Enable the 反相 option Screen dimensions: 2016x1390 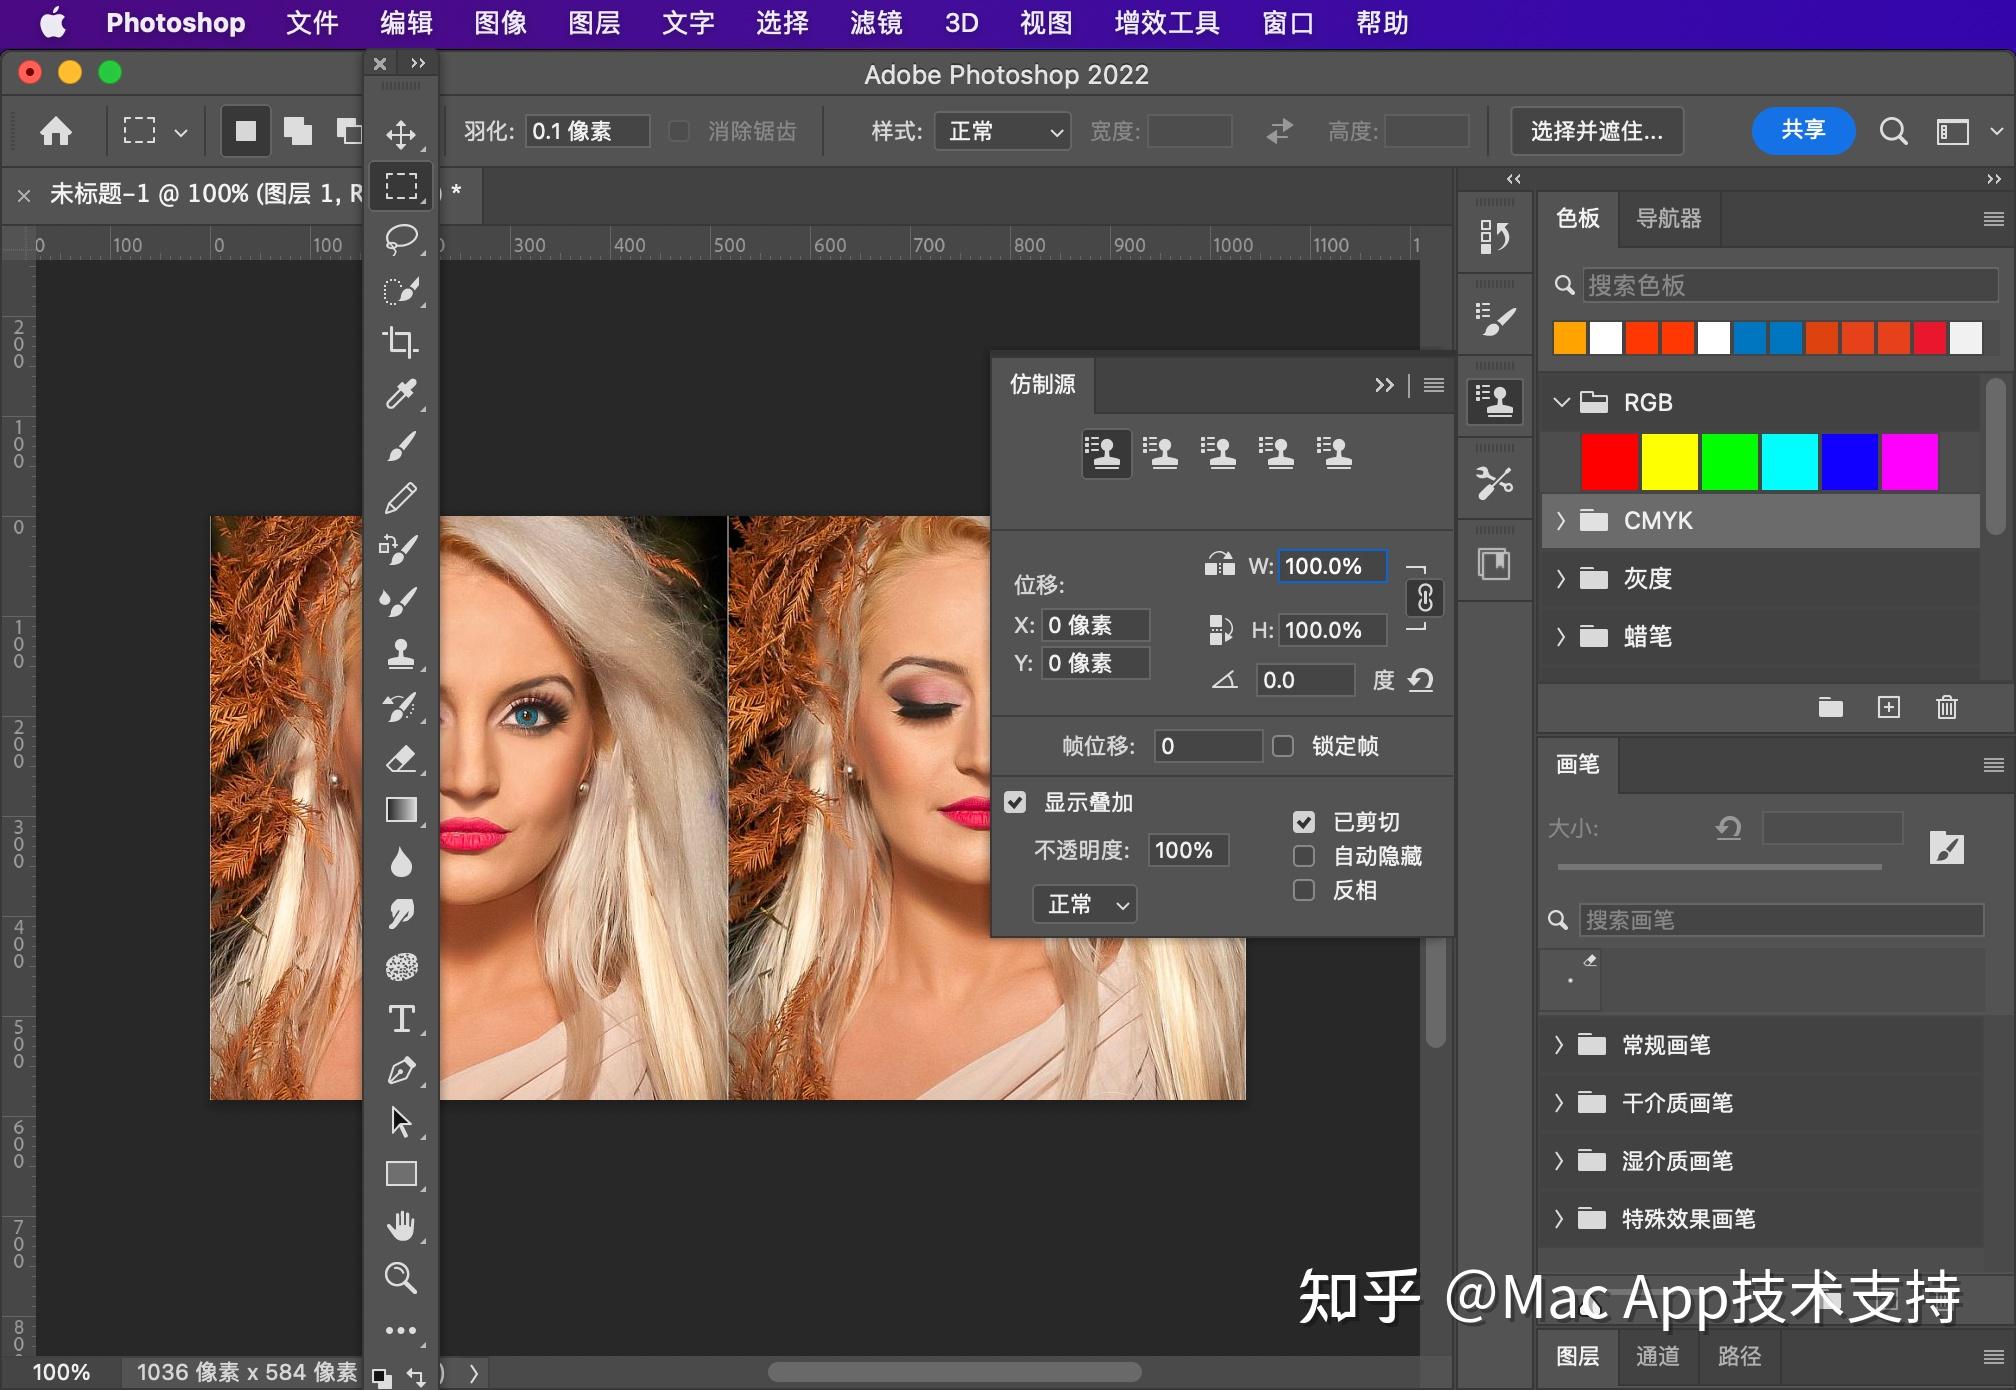[1303, 890]
